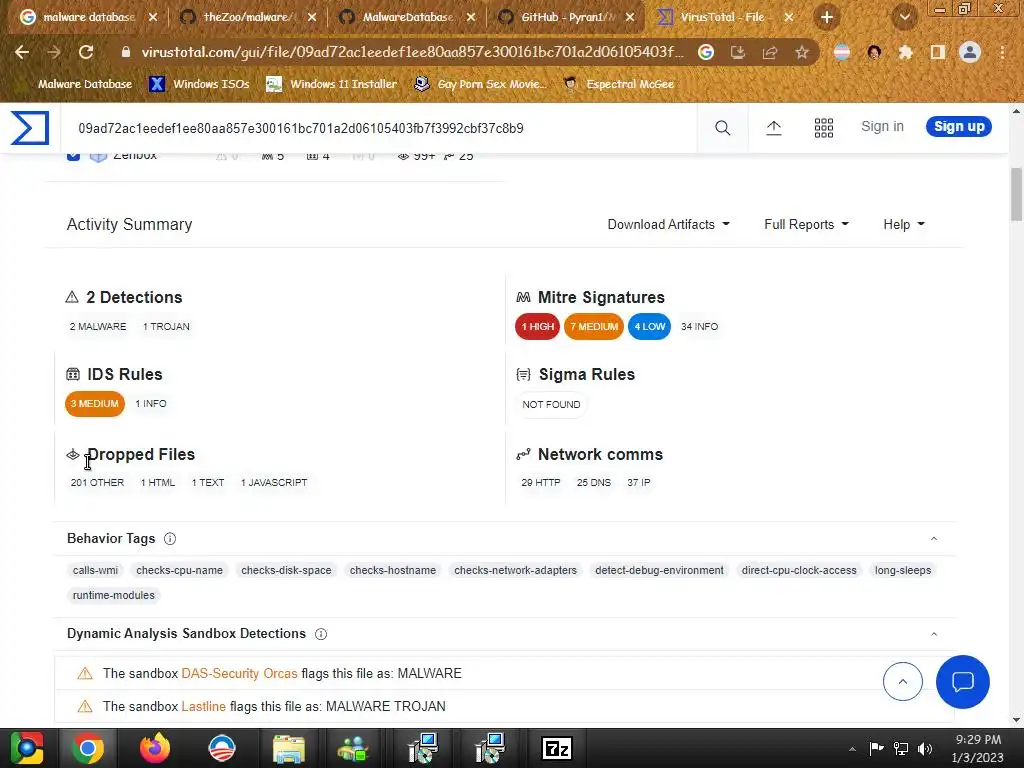Viewport: 1024px width, 768px height.
Task: Select the checks-network-adapters tag
Action: (x=515, y=570)
